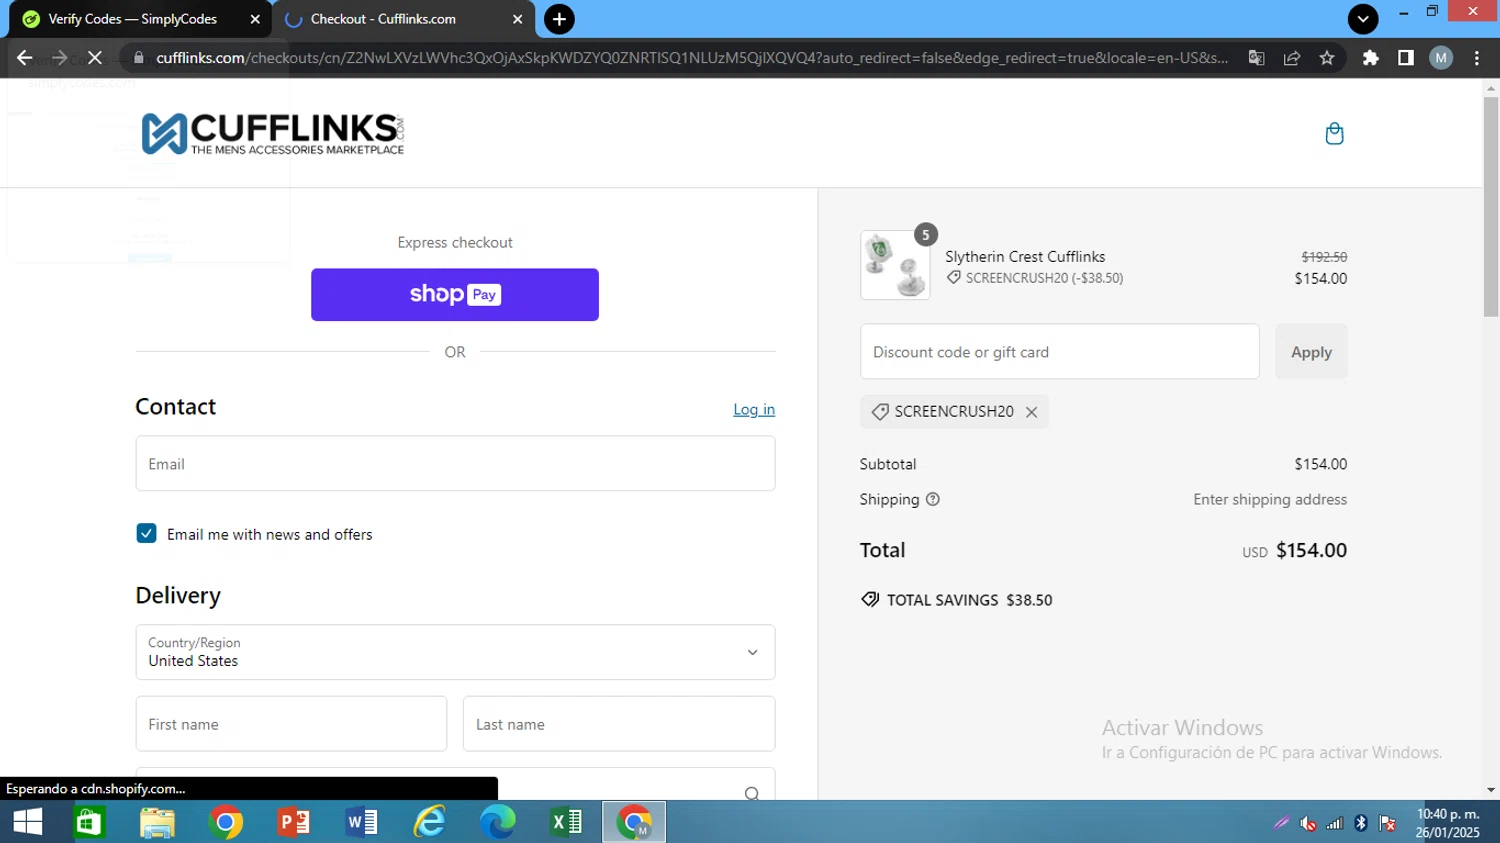The height and width of the screenshot is (843, 1500).
Task: Open Microsoft Edge from the taskbar
Action: pos(497,822)
